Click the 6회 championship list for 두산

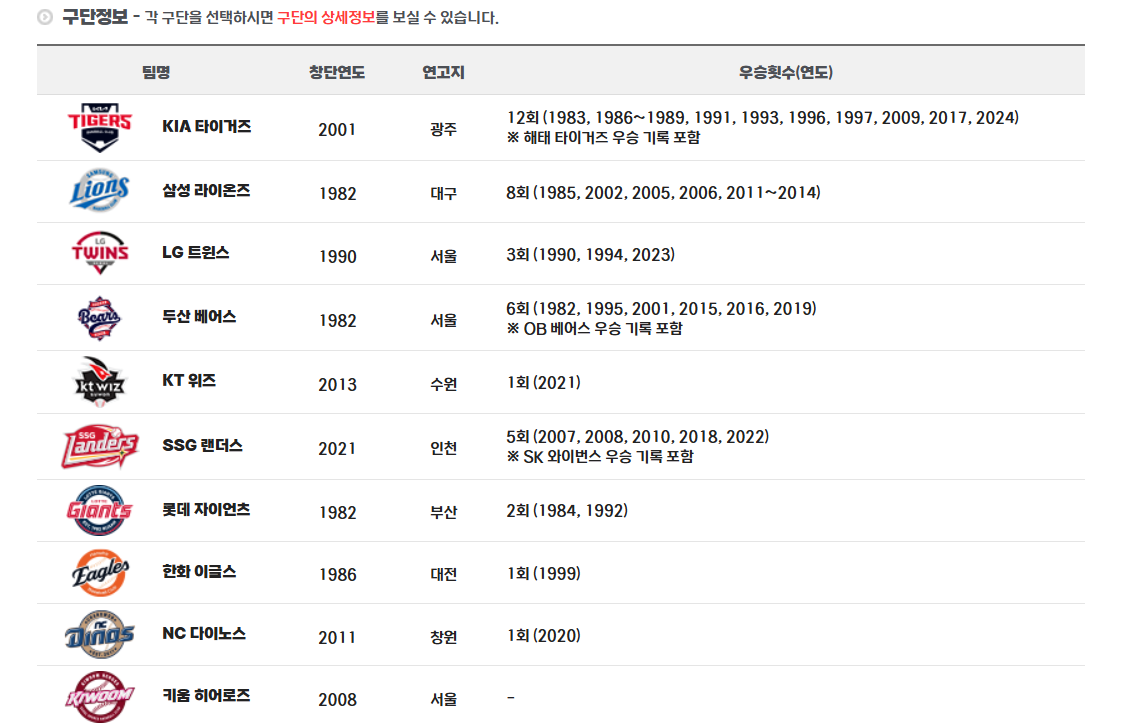(661, 309)
